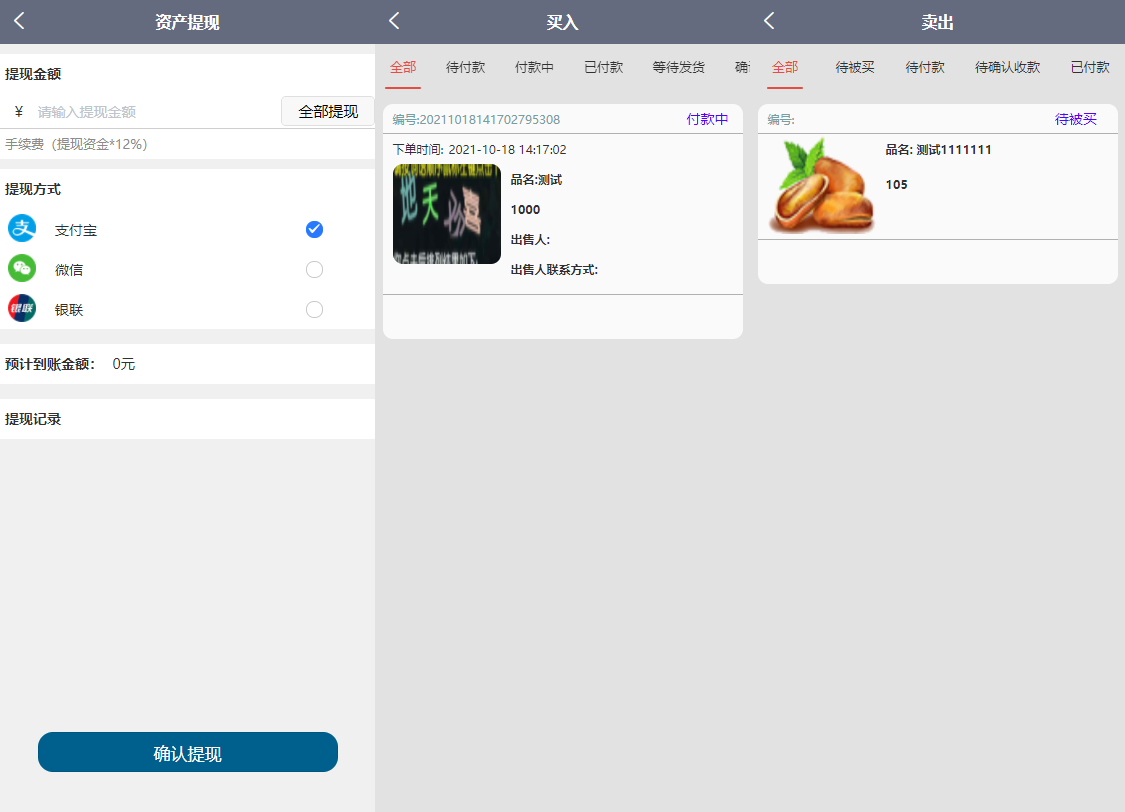Choose 微信 as withdrawal method

click(314, 270)
